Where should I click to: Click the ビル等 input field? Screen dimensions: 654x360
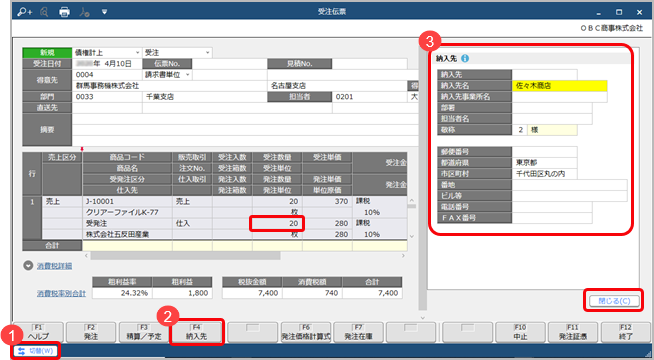pyautogui.click(x=569, y=196)
